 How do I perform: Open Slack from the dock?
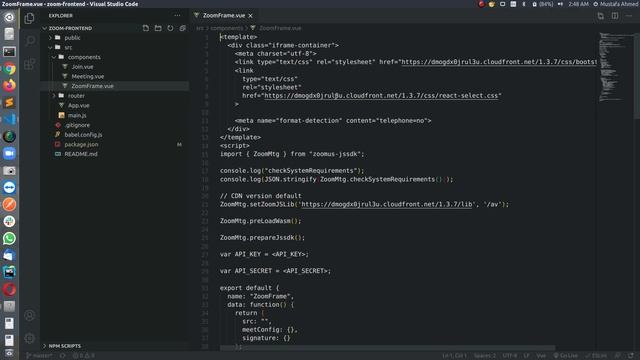[9, 221]
